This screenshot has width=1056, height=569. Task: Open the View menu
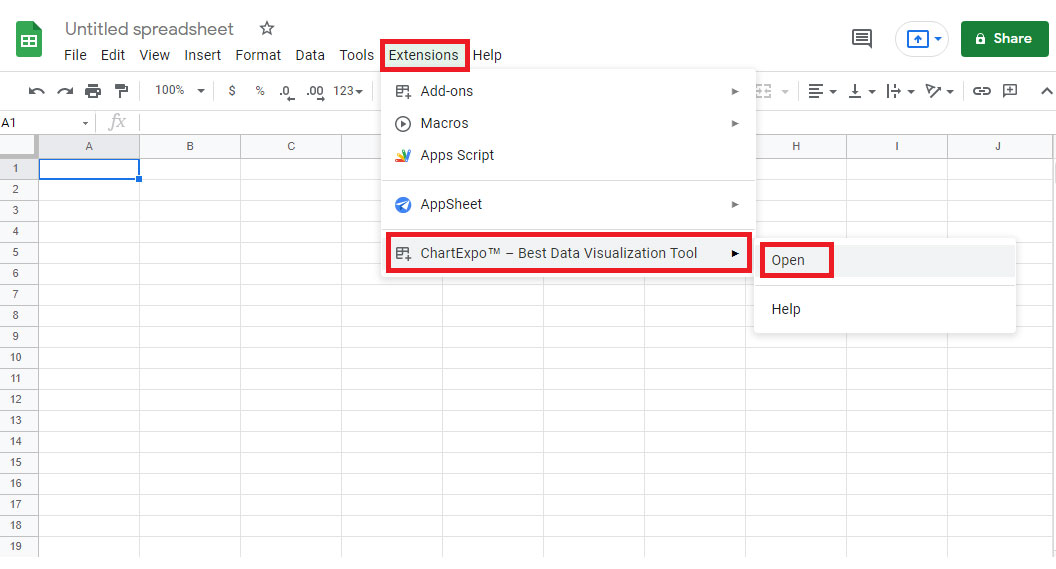pyautogui.click(x=154, y=55)
